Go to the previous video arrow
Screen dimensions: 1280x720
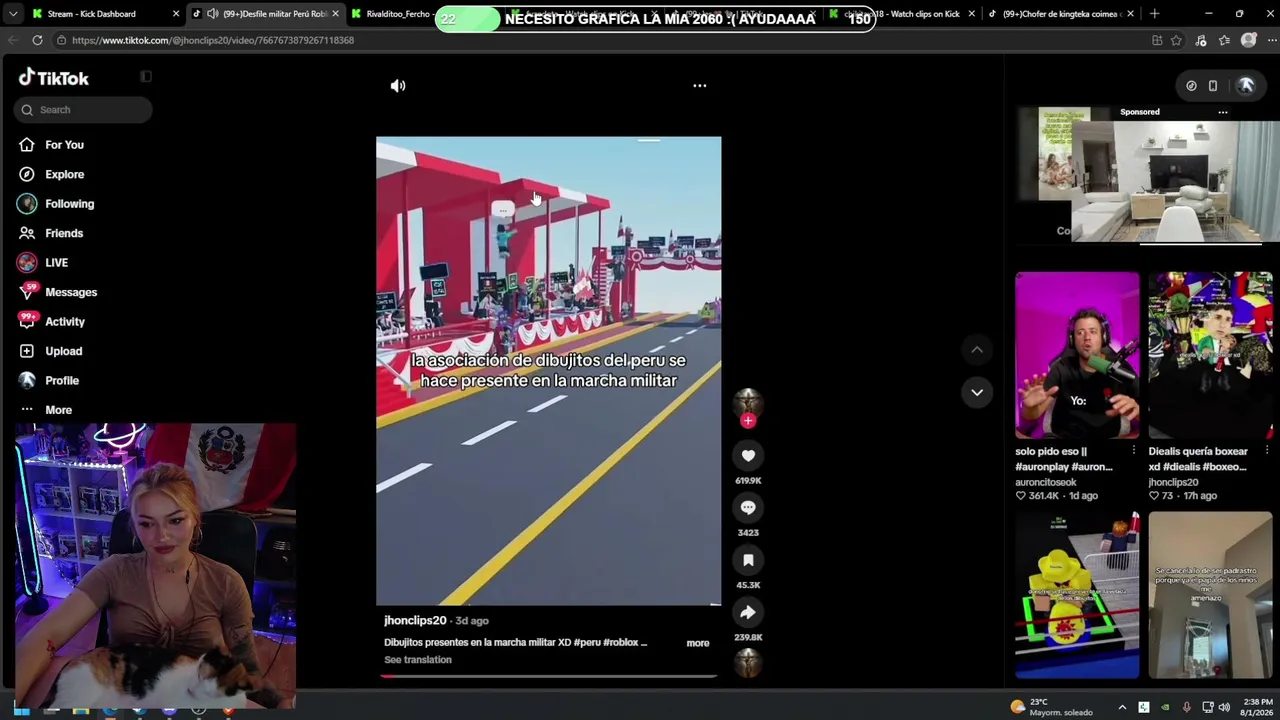point(977,349)
